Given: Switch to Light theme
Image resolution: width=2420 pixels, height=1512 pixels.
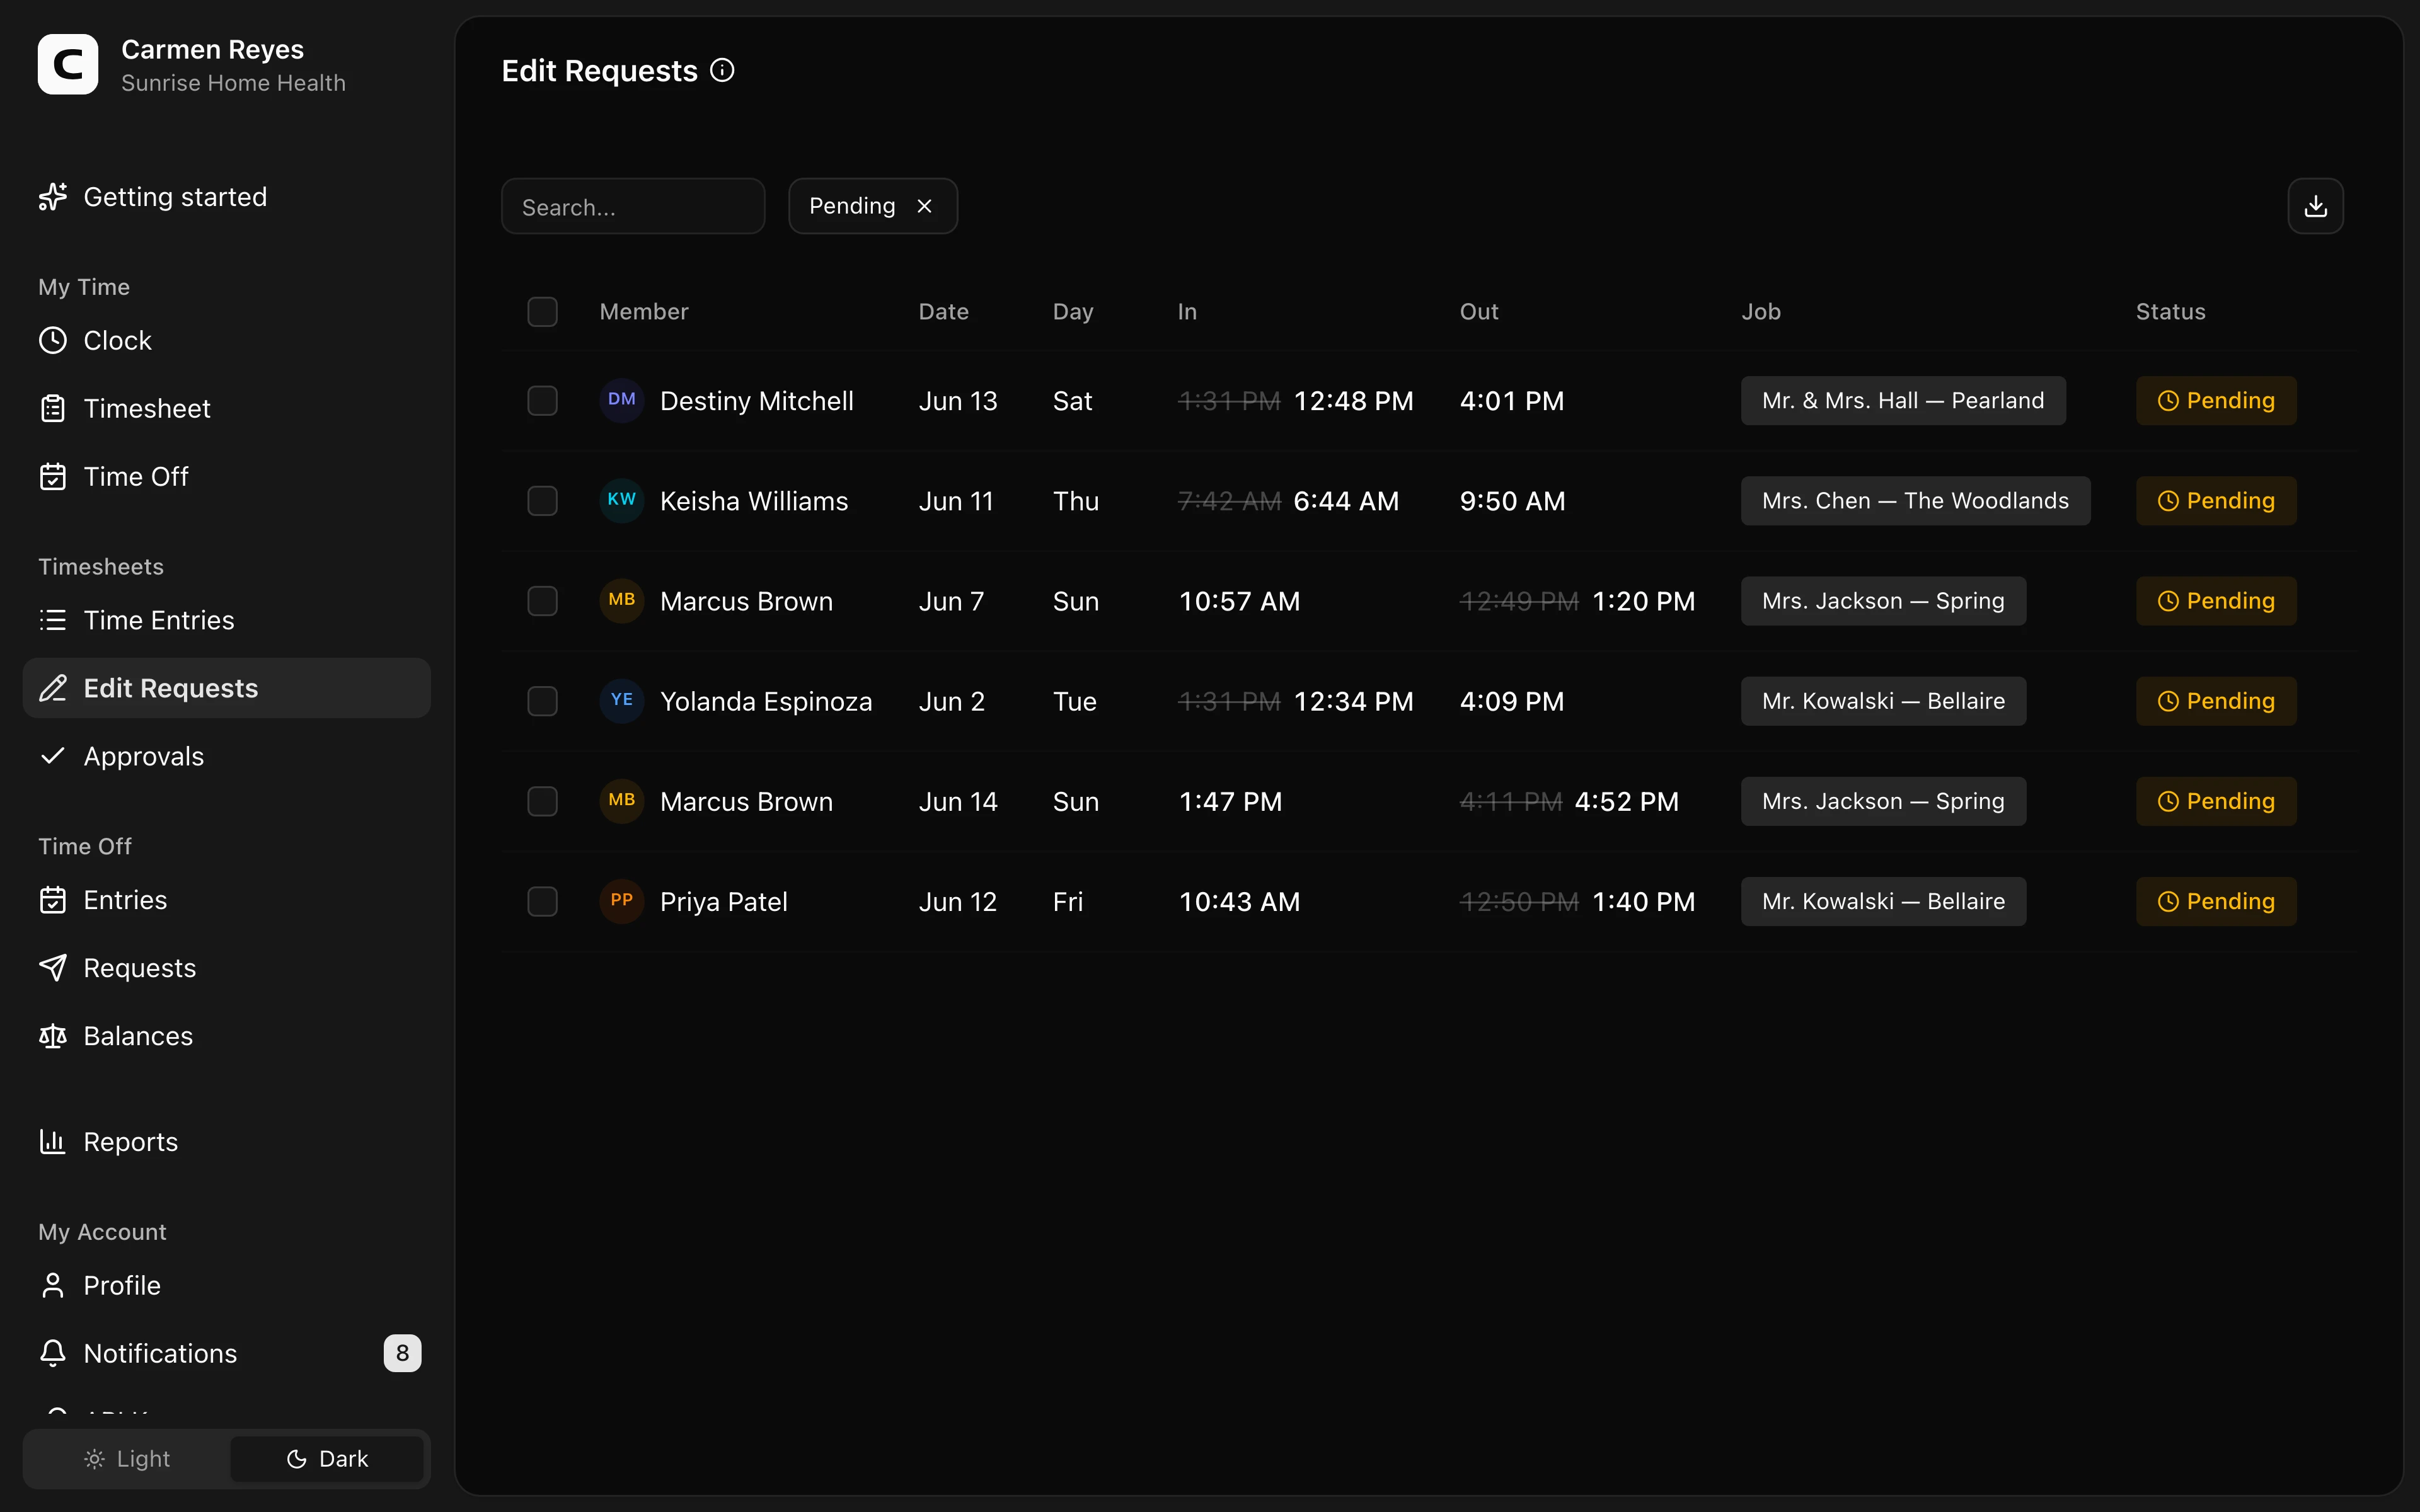Looking at the screenshot, I should pyautogui.click(x=128, y=1459).
